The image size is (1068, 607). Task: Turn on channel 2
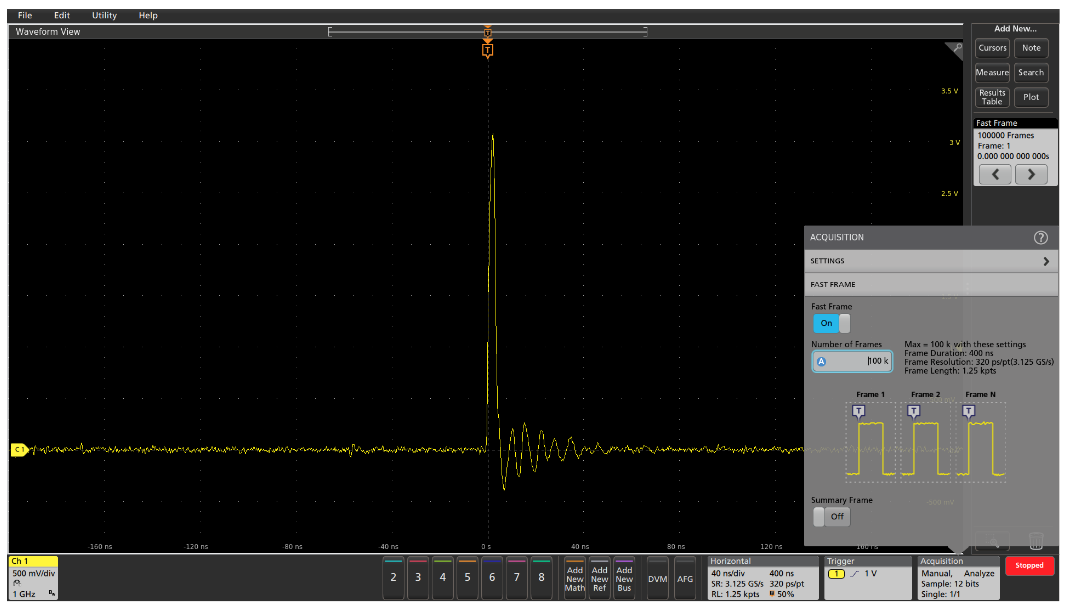click(x=393, y=578)
